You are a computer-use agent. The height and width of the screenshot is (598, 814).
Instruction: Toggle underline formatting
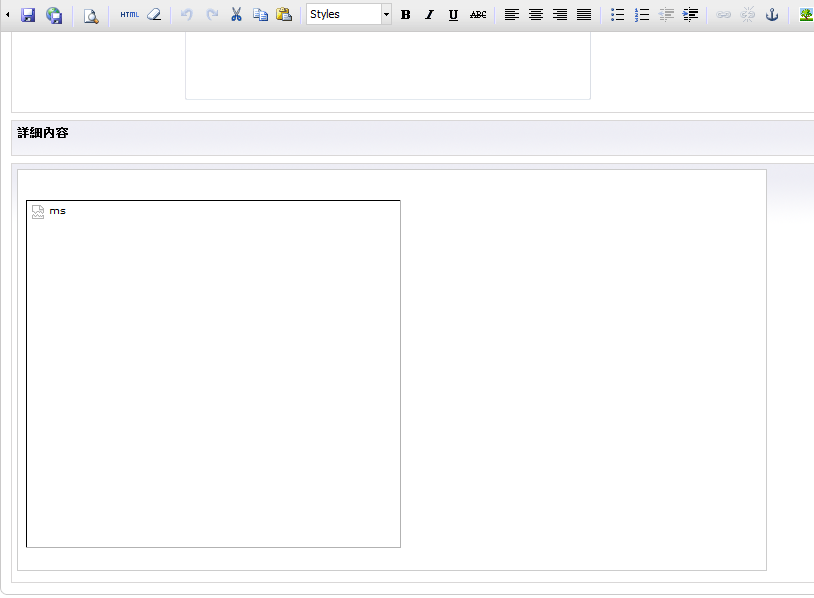pos(453,15)
